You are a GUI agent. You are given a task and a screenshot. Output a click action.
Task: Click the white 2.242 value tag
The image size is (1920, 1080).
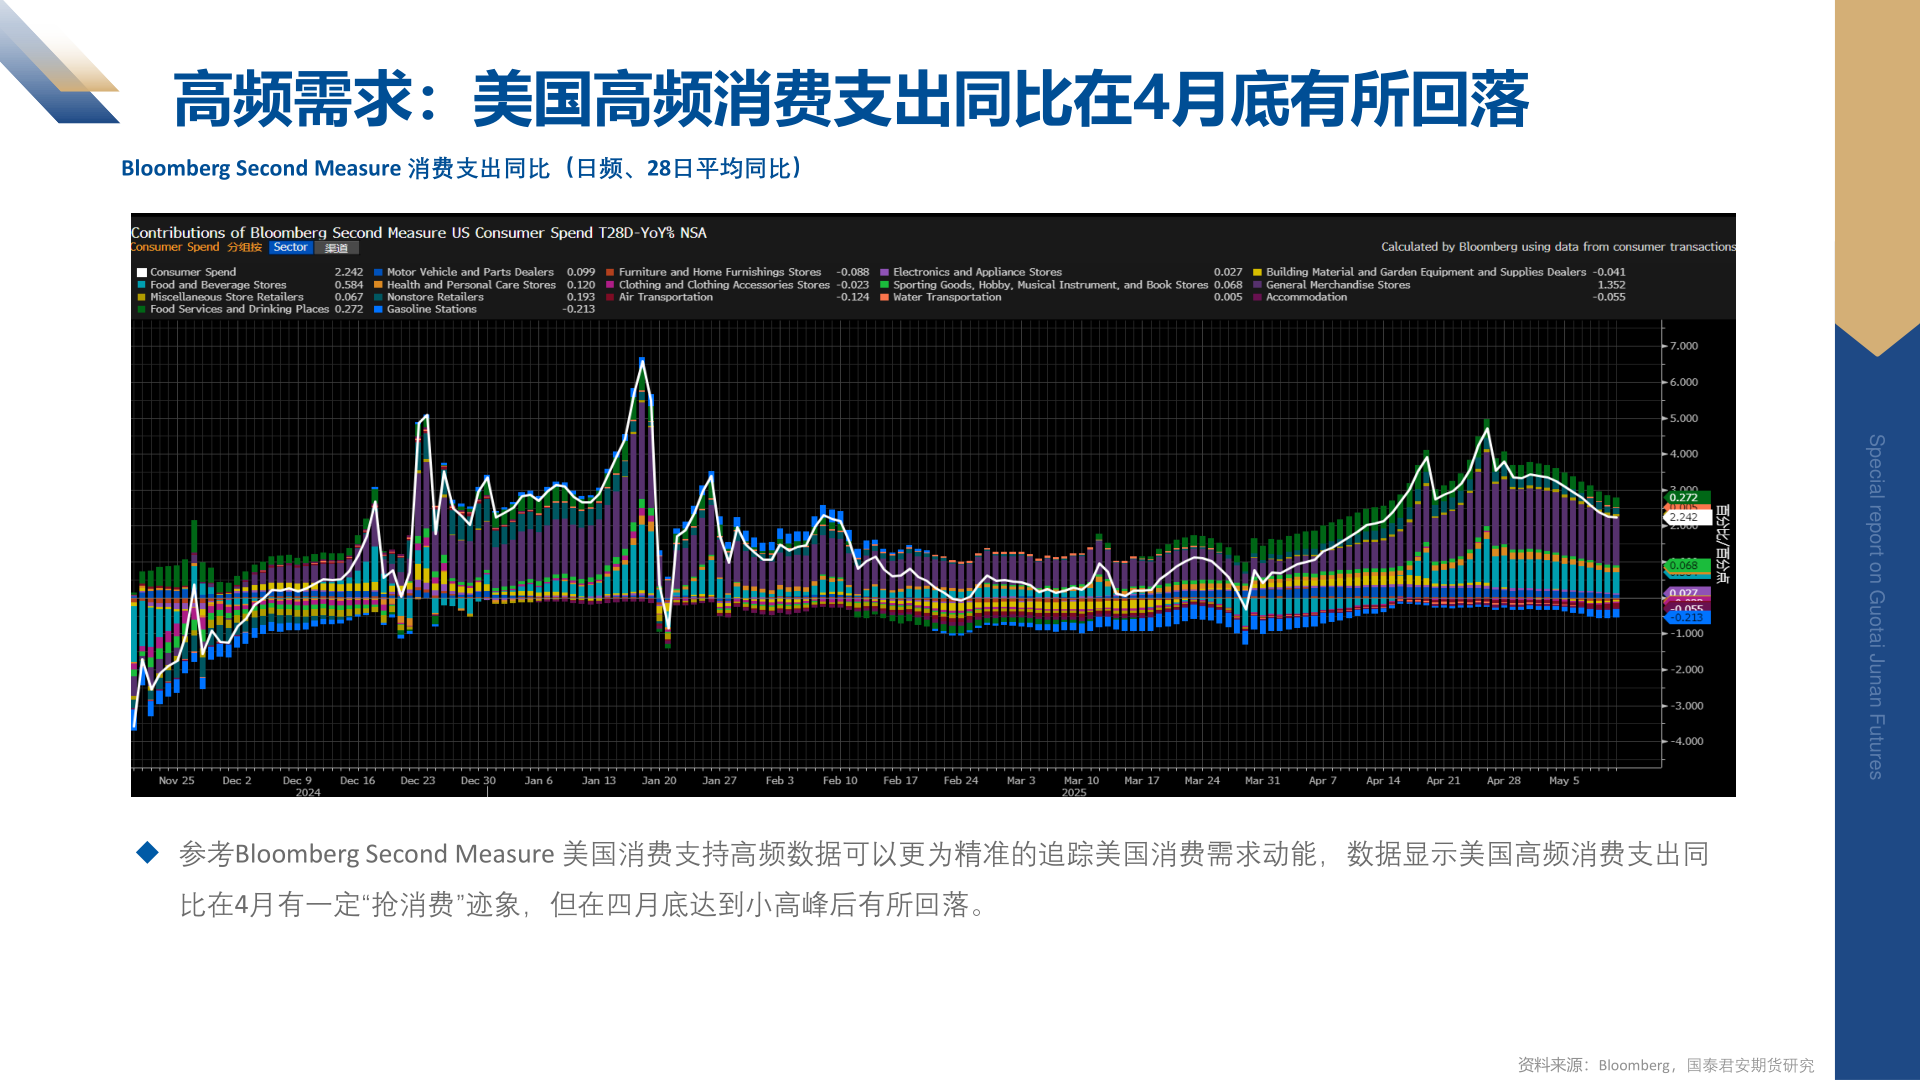click(1685, 518)
